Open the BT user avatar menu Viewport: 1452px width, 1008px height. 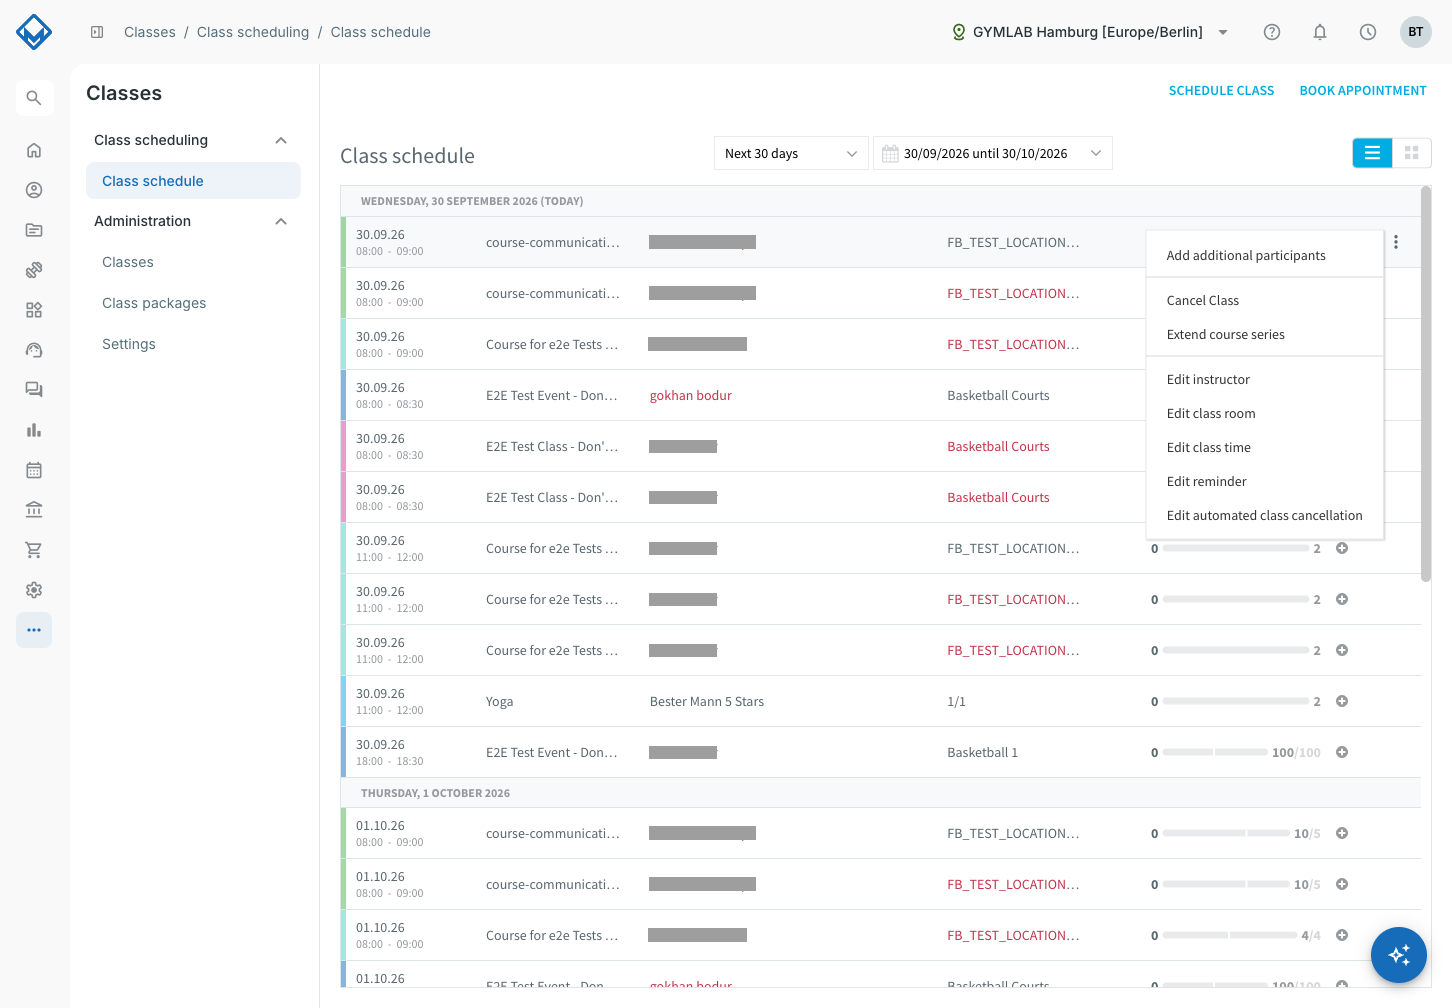[x=1416, y=32]
